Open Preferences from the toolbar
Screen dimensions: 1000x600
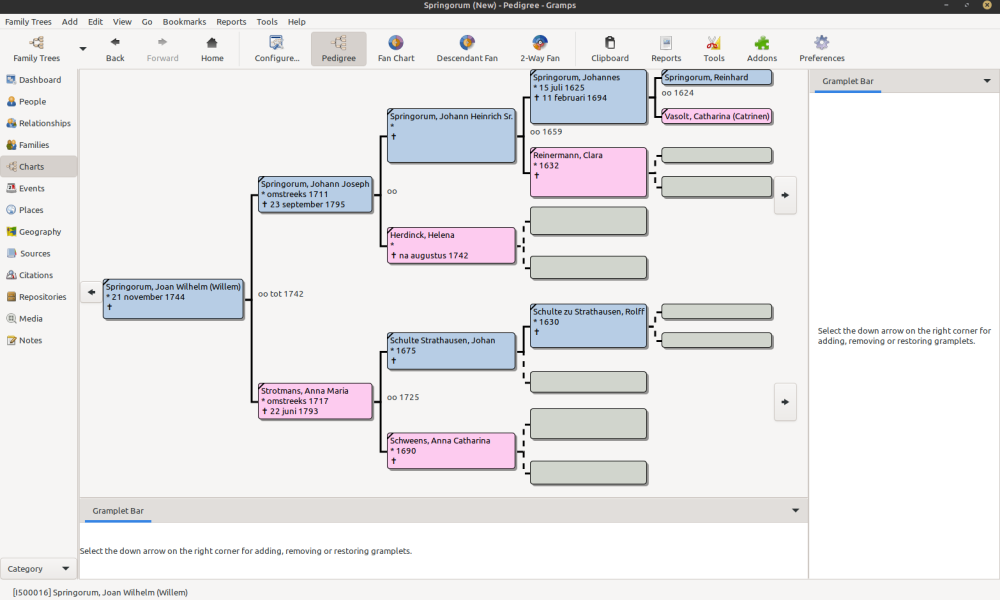[821, 48]
